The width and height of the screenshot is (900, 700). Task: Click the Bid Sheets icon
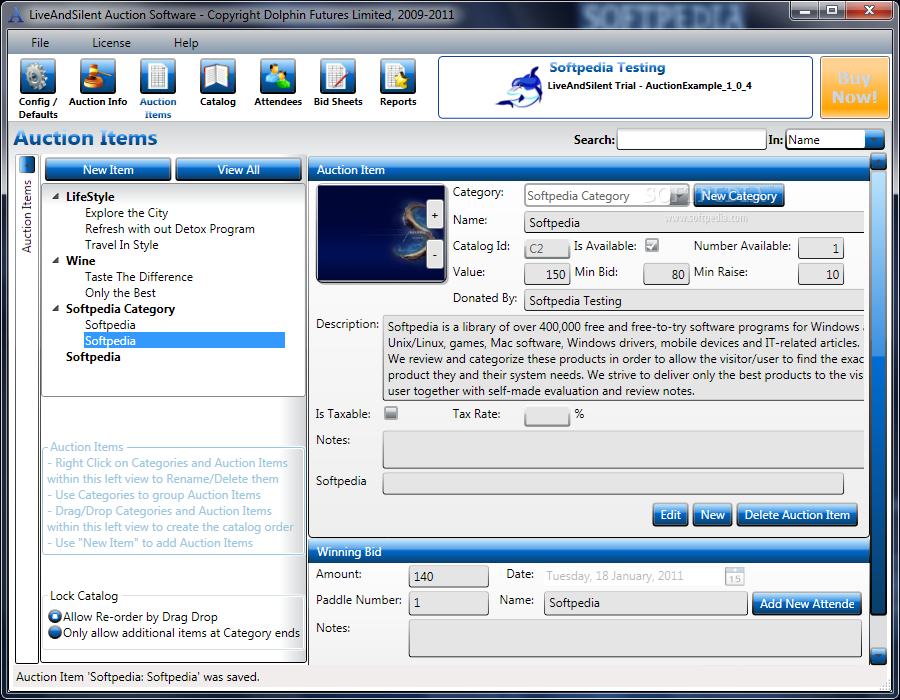click(x=338, y=77)
